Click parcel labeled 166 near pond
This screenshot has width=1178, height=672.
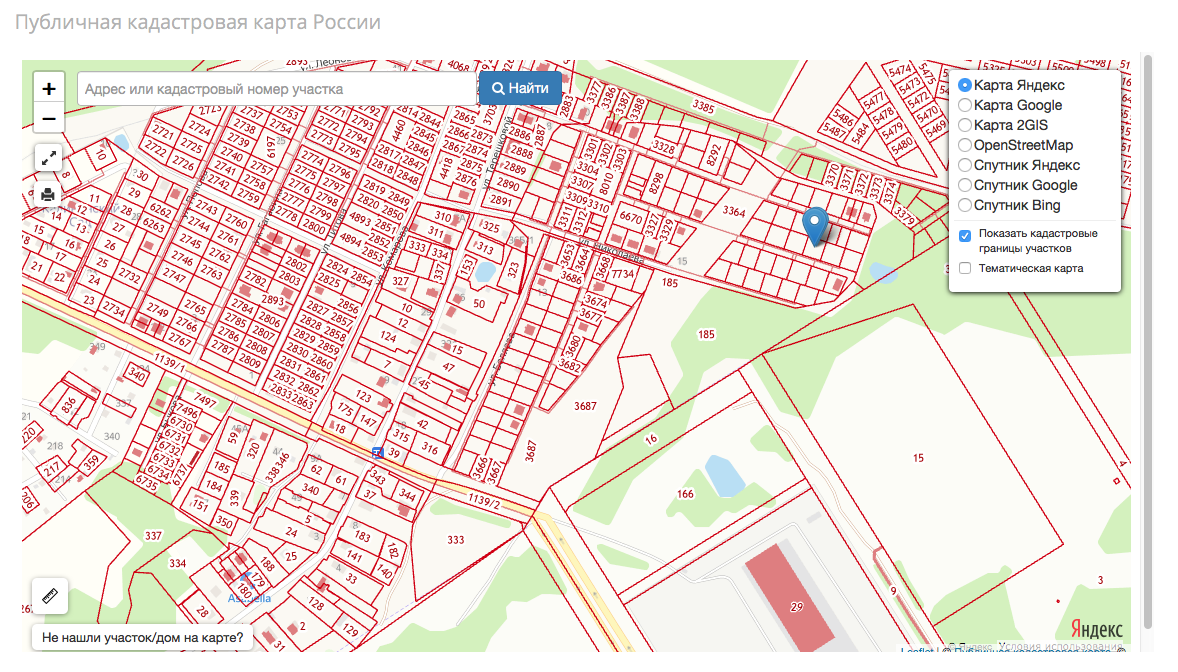click(x=685, y=494)
